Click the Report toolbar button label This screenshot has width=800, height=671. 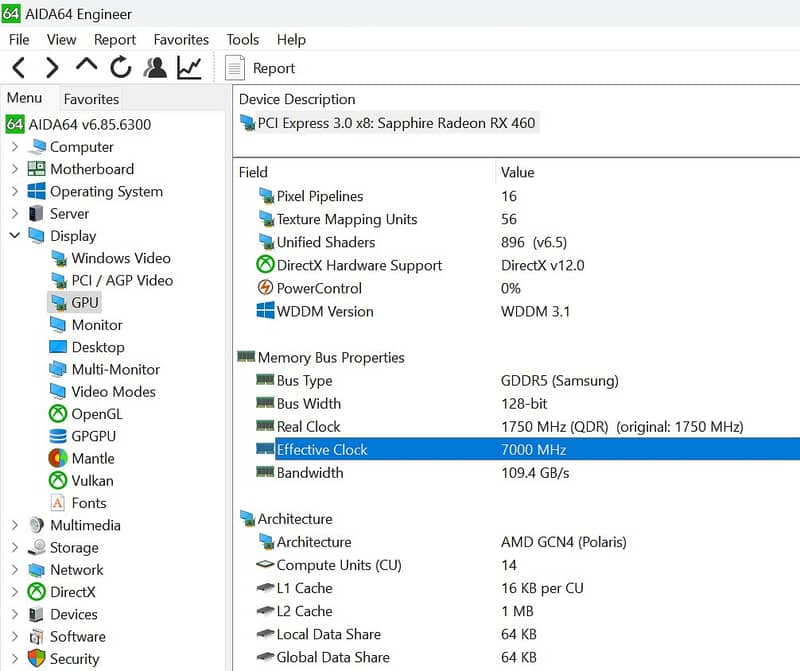(274, 68)
